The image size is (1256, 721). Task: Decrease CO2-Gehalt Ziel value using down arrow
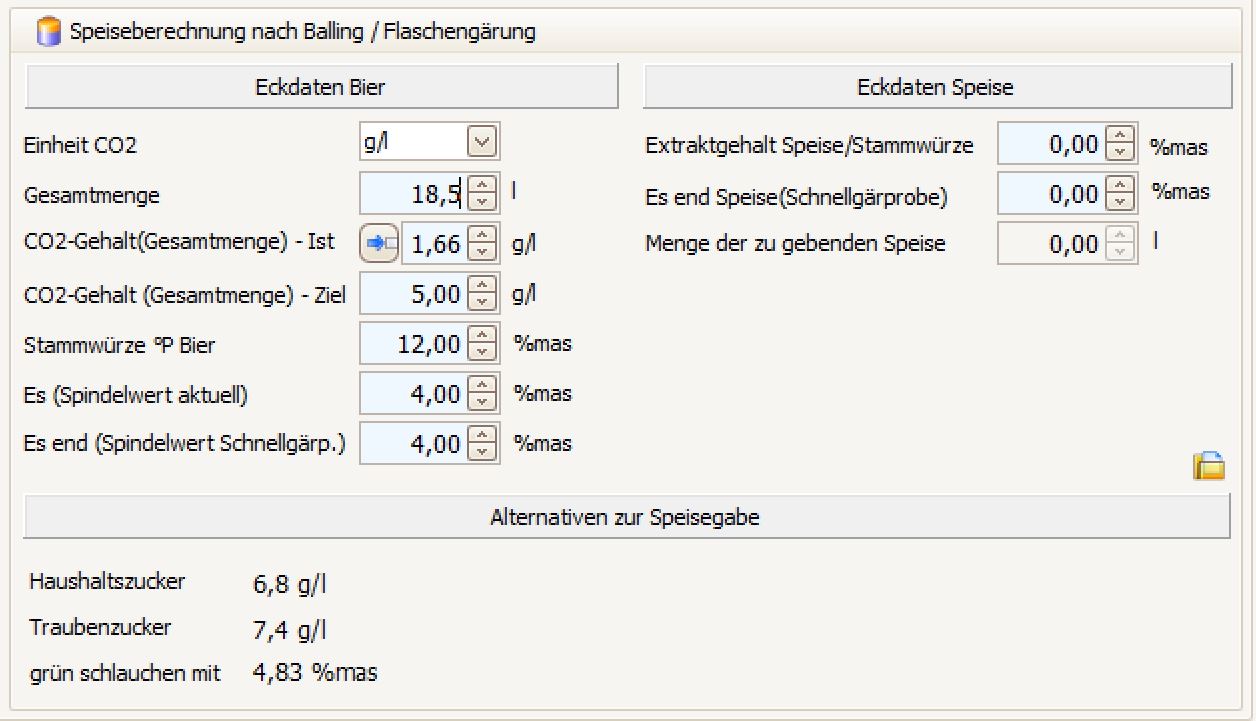(x=483, y=301)
